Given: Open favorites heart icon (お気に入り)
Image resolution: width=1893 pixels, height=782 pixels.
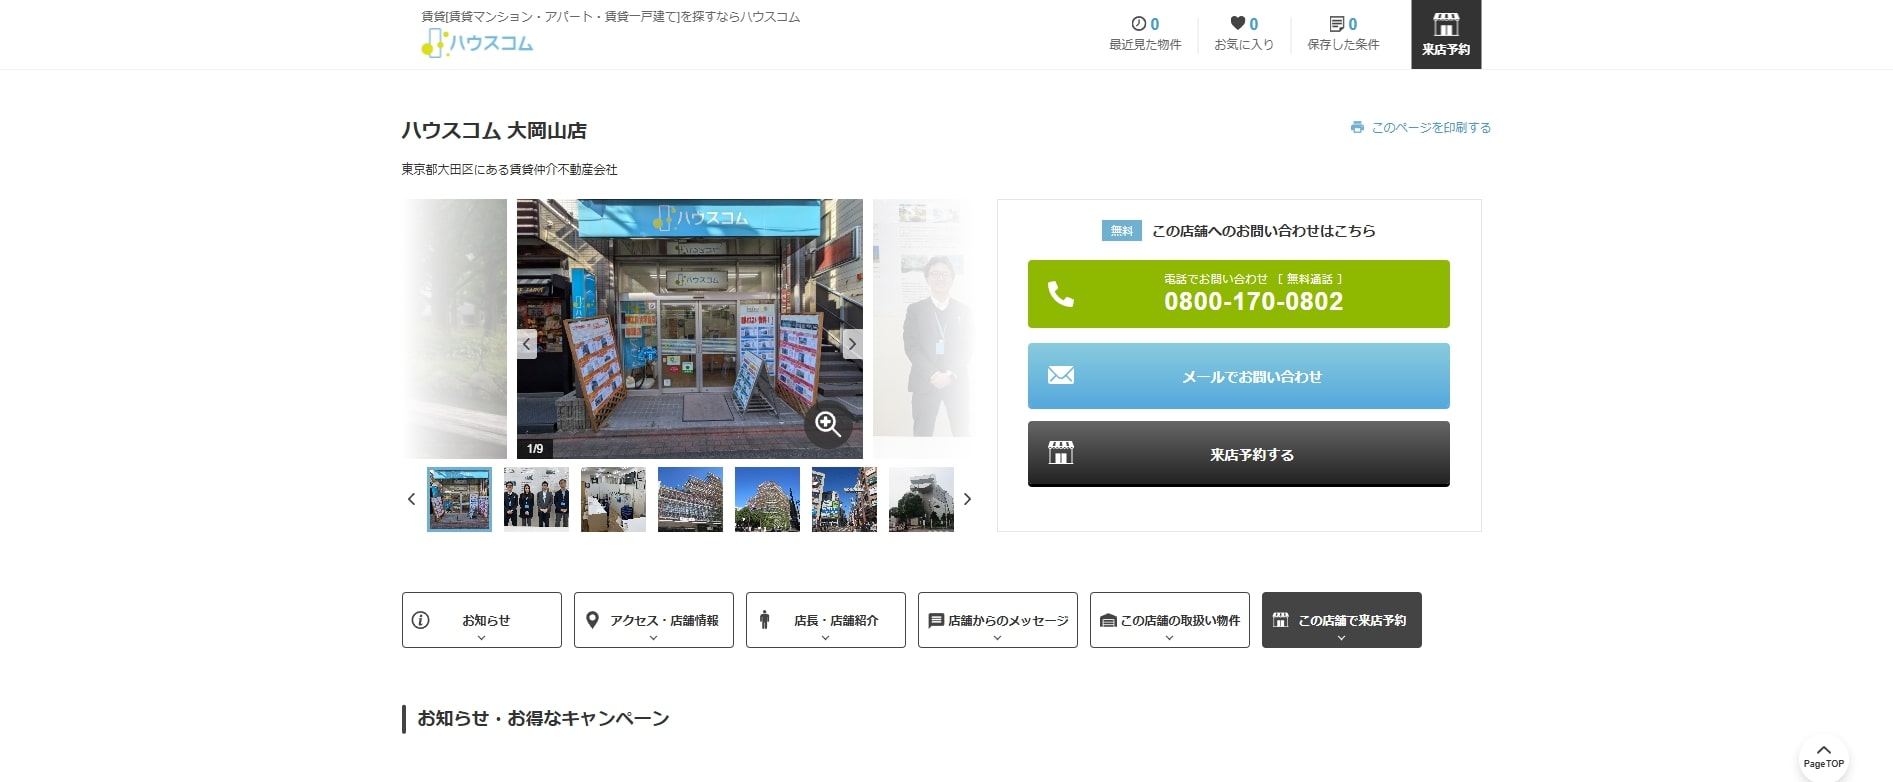Looking at the screenshot, I should (x=1244, y=34).
